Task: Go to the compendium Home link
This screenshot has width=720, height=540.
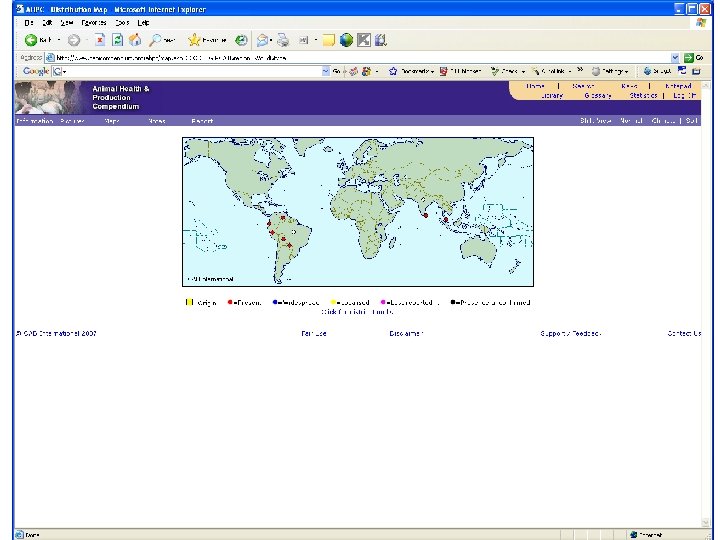Action: [x=535, y=86]
